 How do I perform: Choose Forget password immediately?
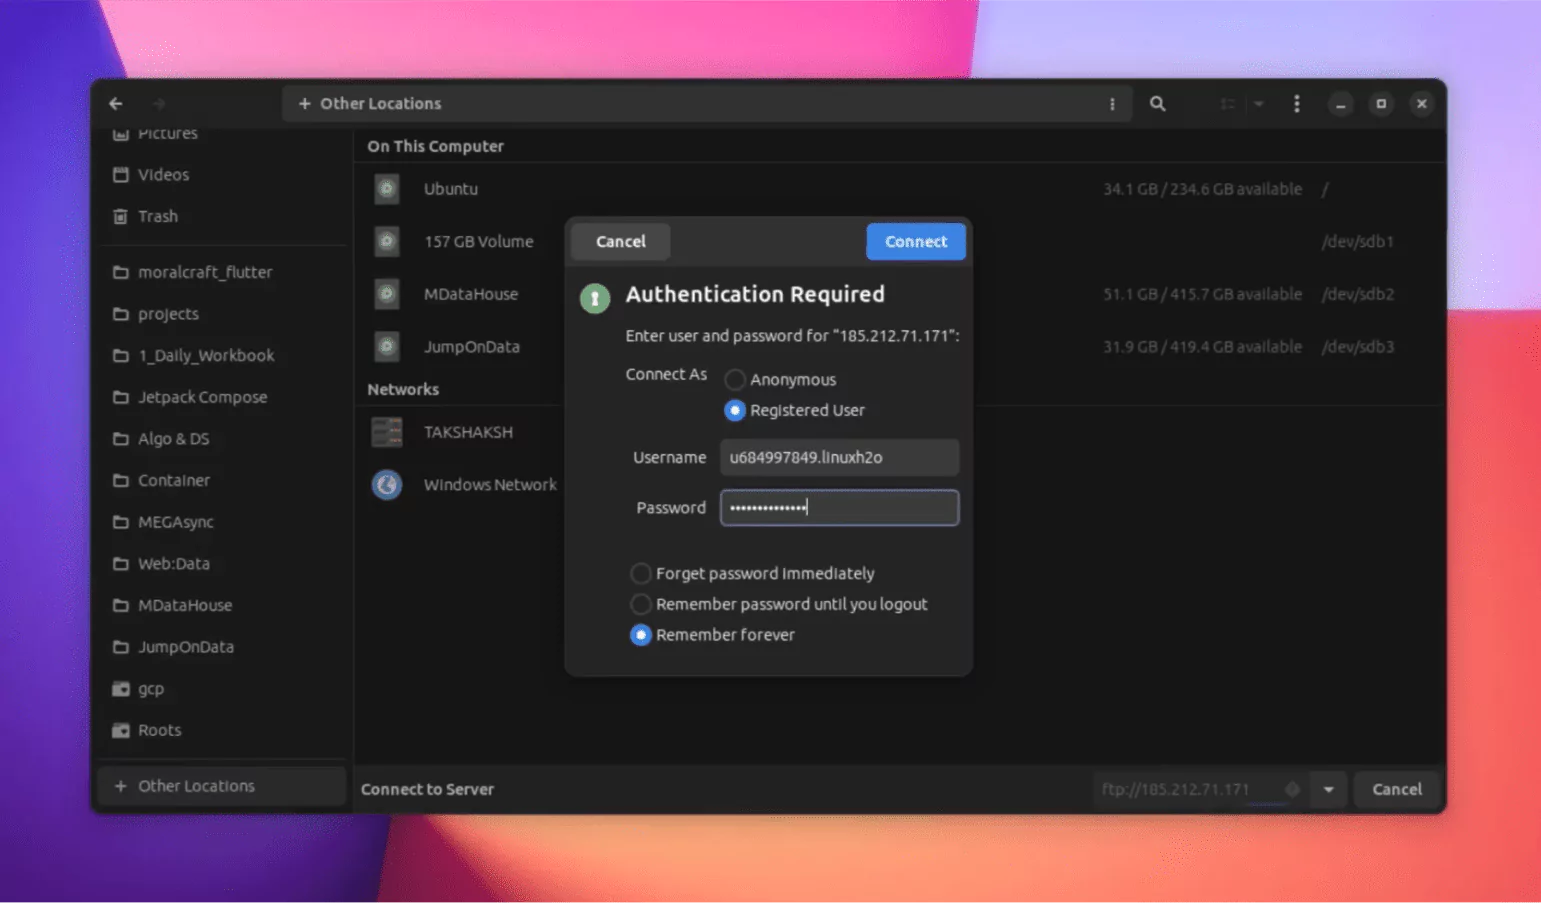[641, 573]
